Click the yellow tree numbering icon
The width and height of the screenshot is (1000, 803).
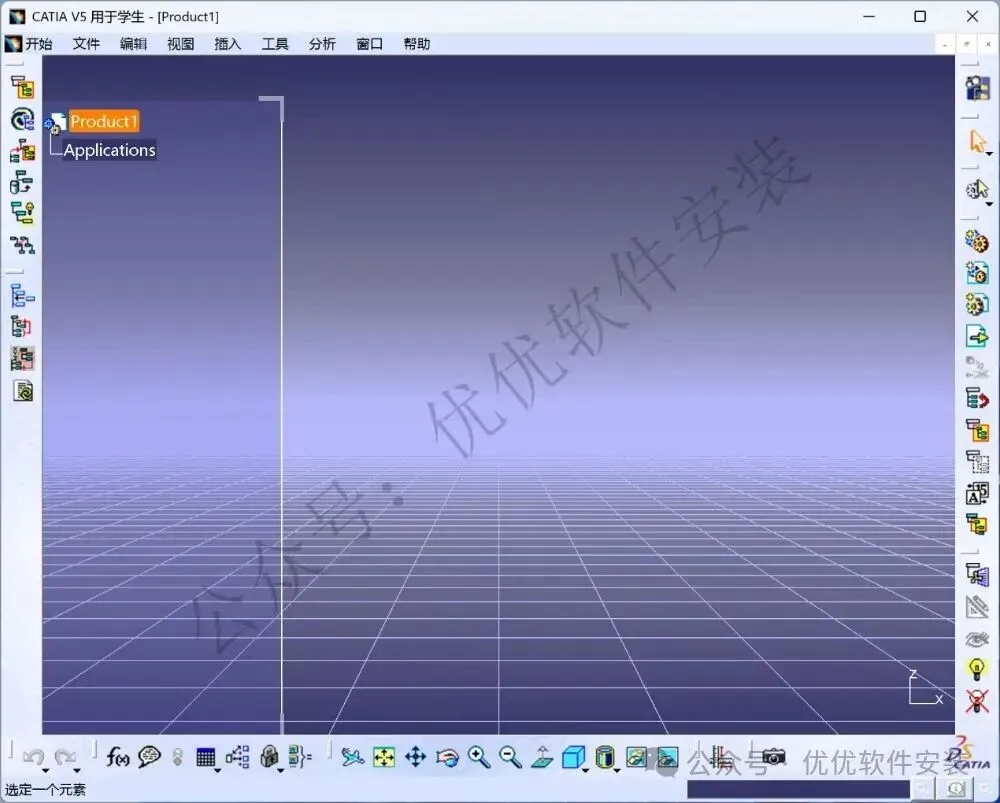976,431
